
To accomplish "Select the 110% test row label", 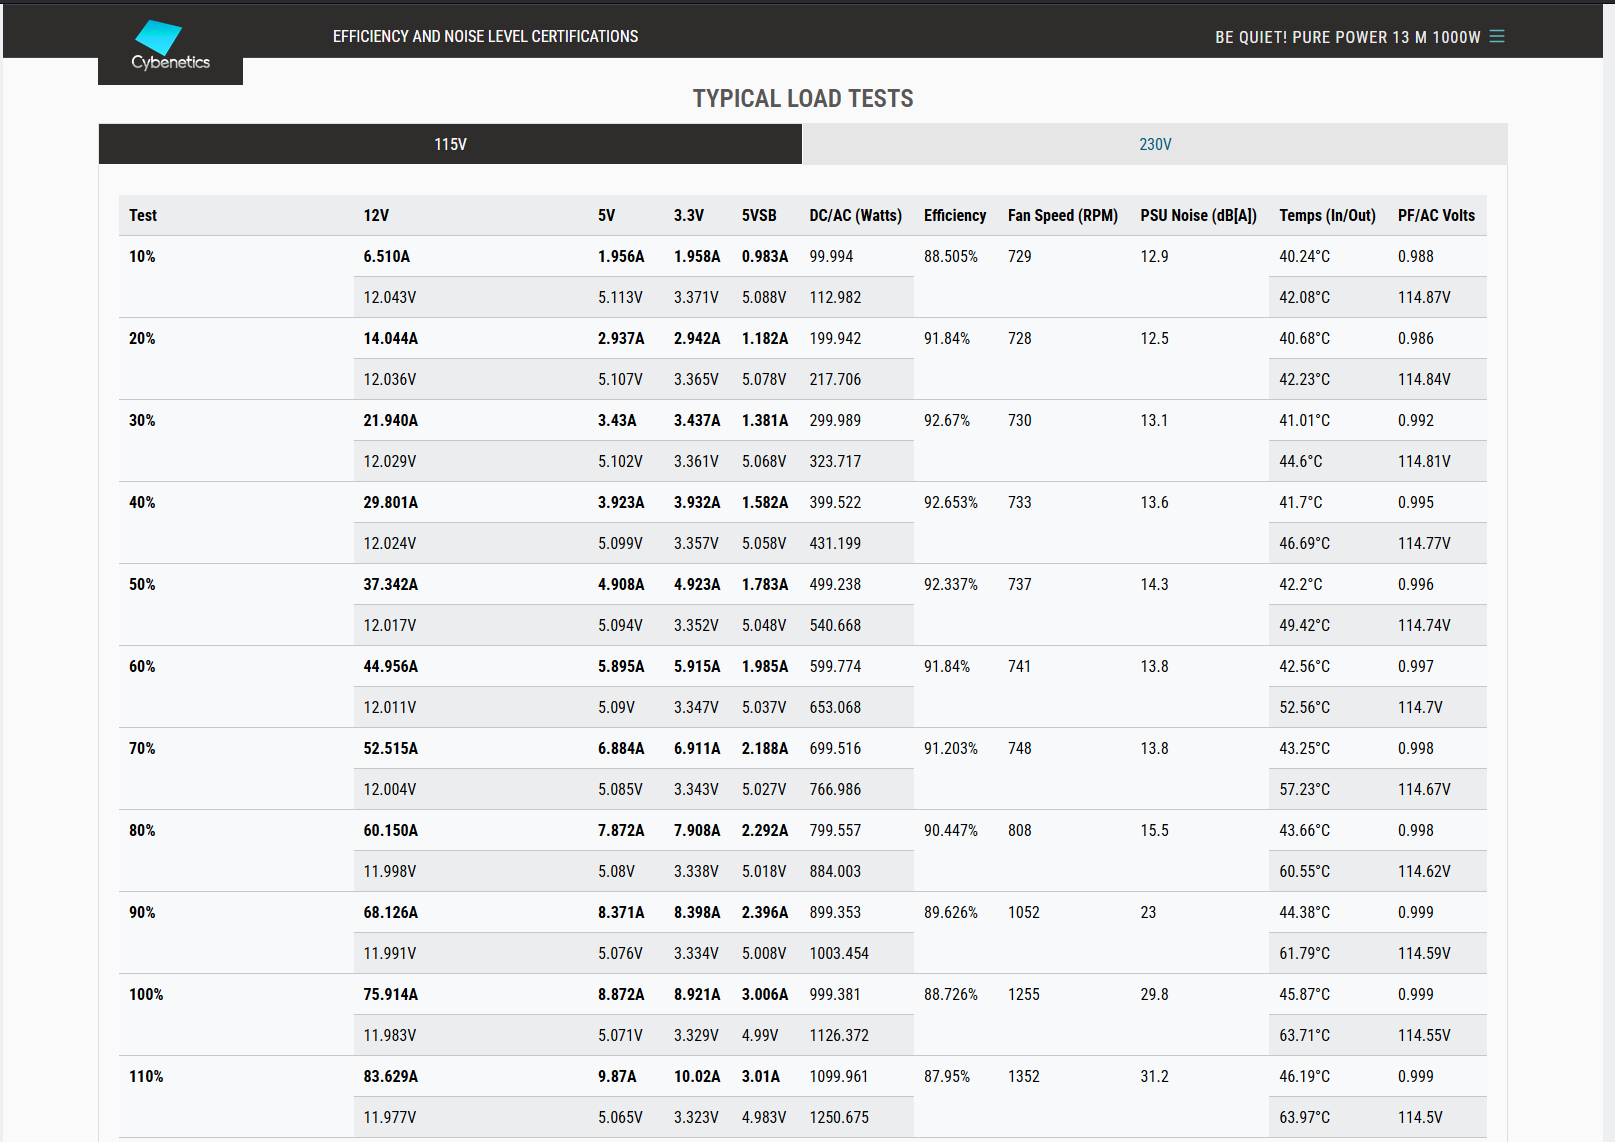I will 146,1076.
